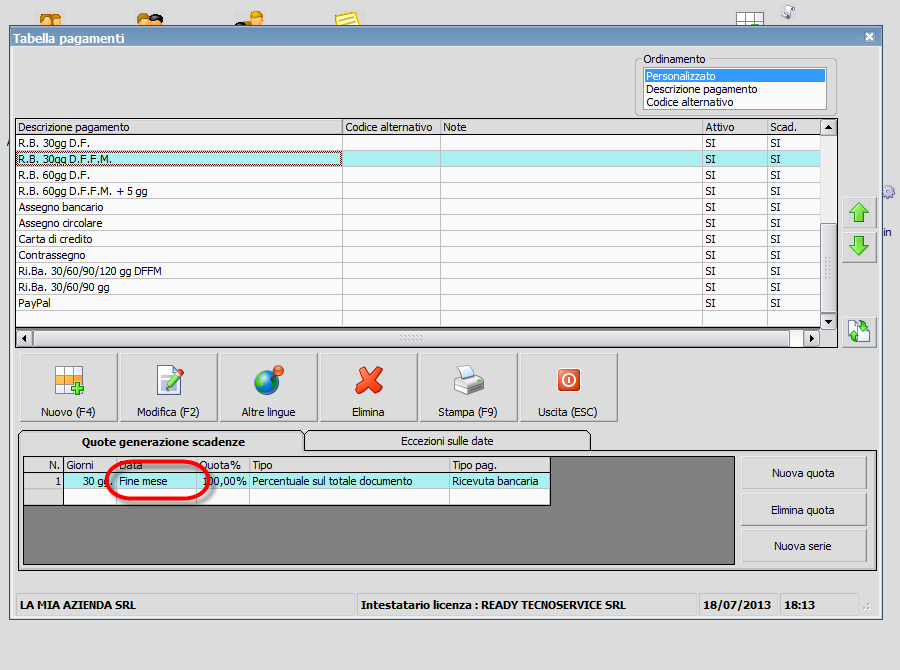The width and height of the screenshot is (900, 670).
Task: Click the horizontal scrollbar thumb
Action: 411,338
